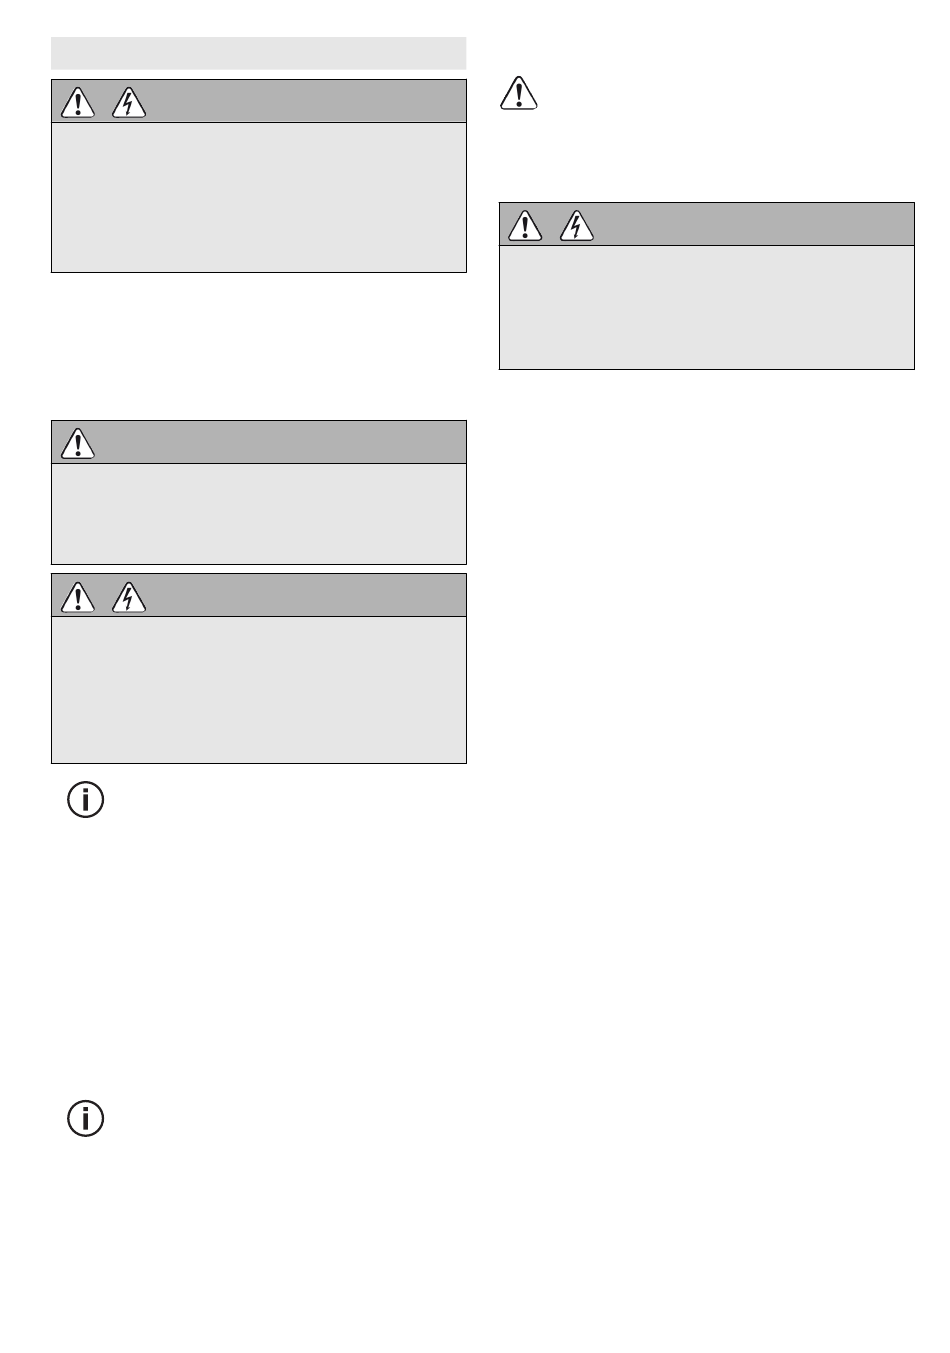Click the warning triangle in the right-column box header
Viewport: 950px width, 1353px height.
pyautogui.click(x=525, y=226)
